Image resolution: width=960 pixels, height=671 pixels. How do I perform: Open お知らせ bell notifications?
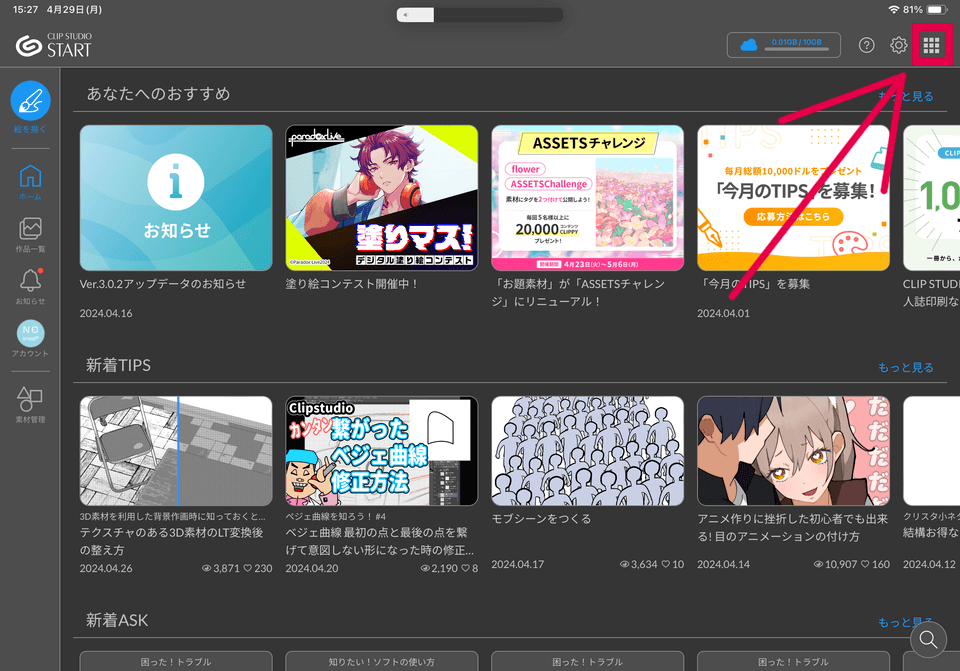[30, 286]
